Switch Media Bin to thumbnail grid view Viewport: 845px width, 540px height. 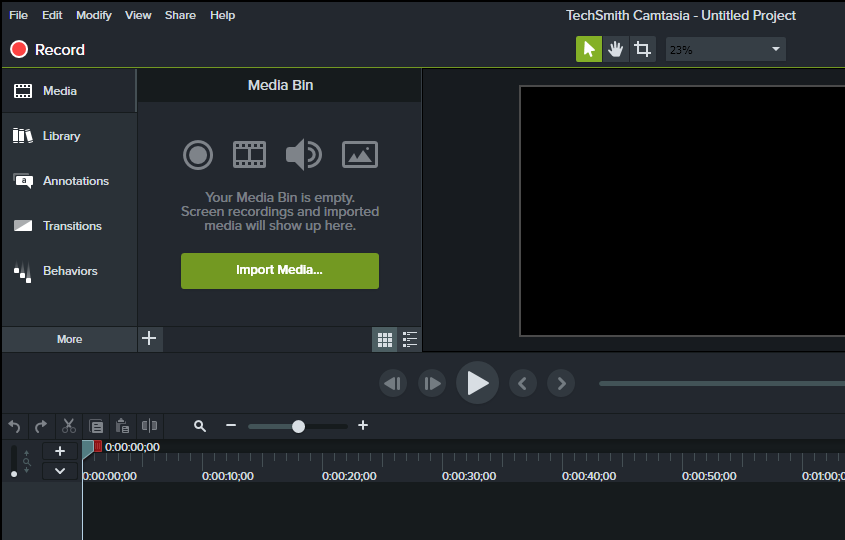[x=385, y=340]
